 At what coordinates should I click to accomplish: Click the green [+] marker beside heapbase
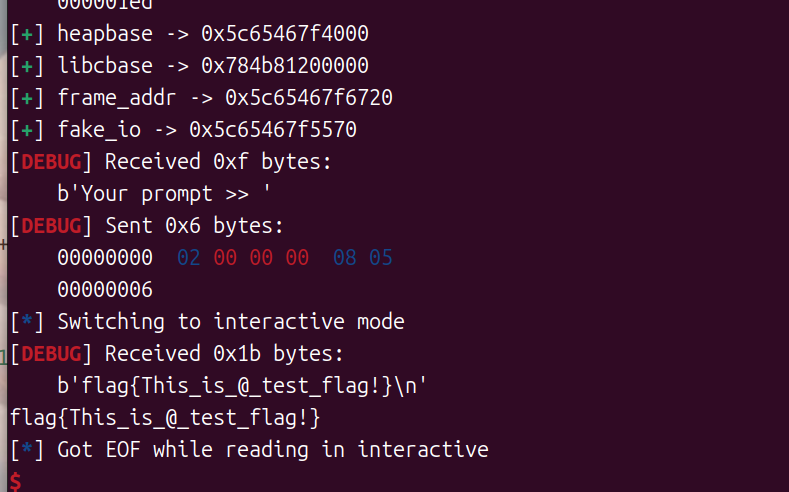[27, 34]
